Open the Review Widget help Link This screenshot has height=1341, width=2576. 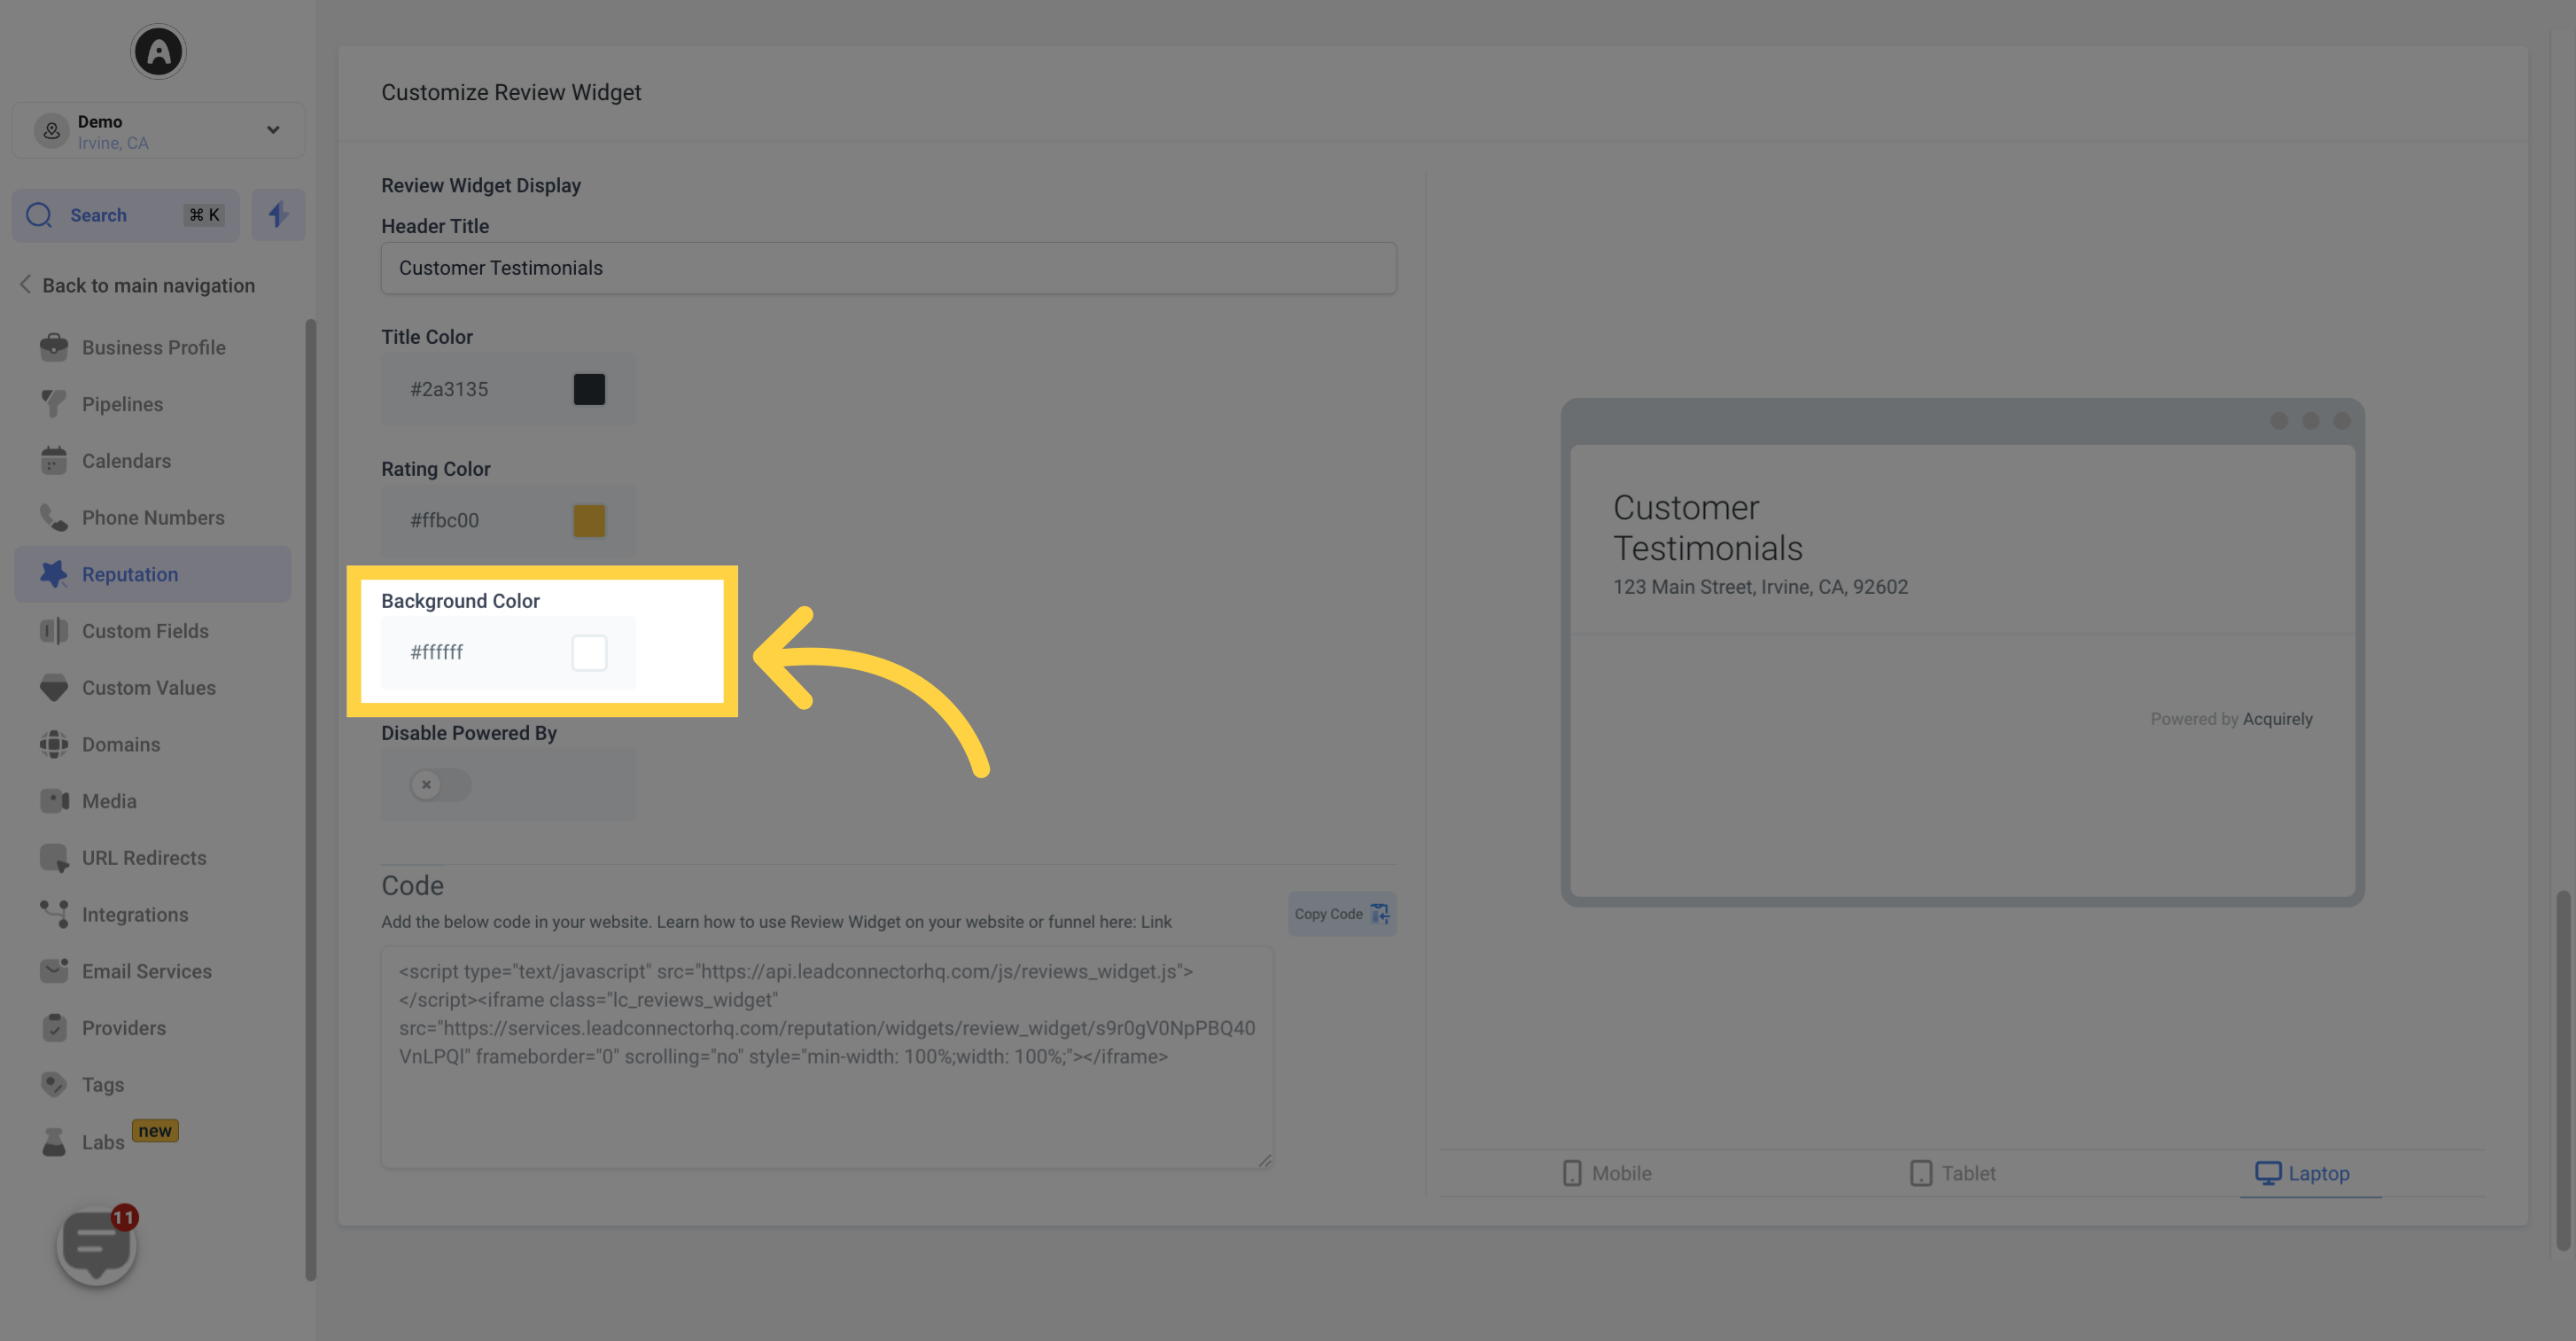point(1156,922)
